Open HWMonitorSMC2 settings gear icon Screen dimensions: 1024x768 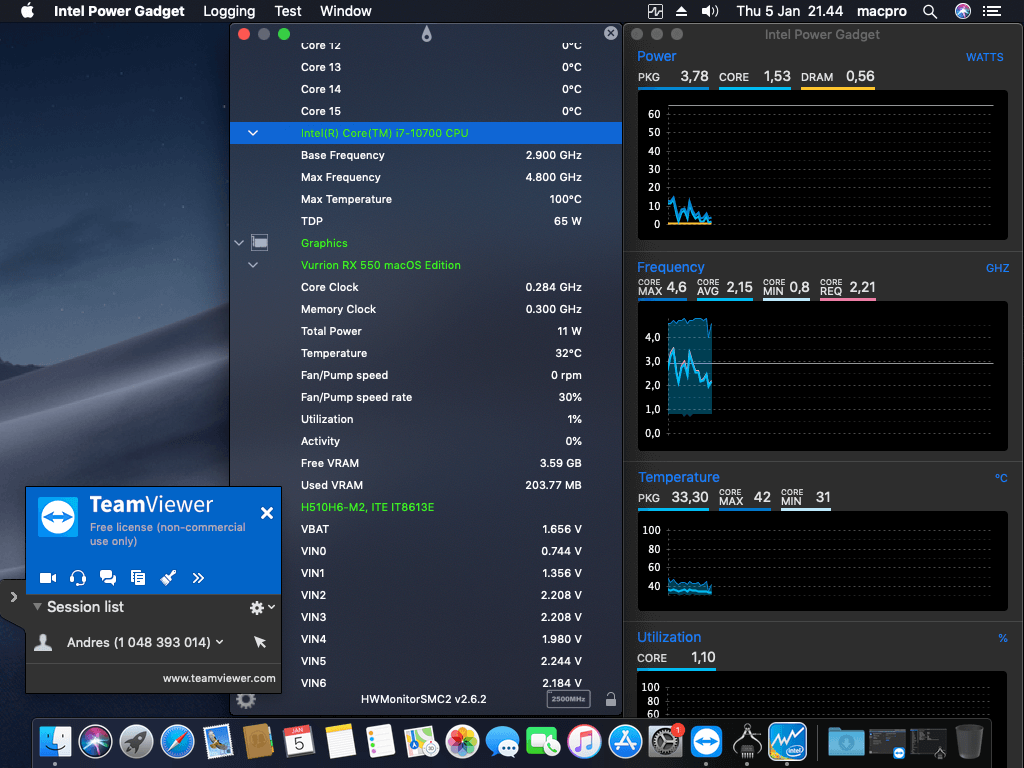246,700
